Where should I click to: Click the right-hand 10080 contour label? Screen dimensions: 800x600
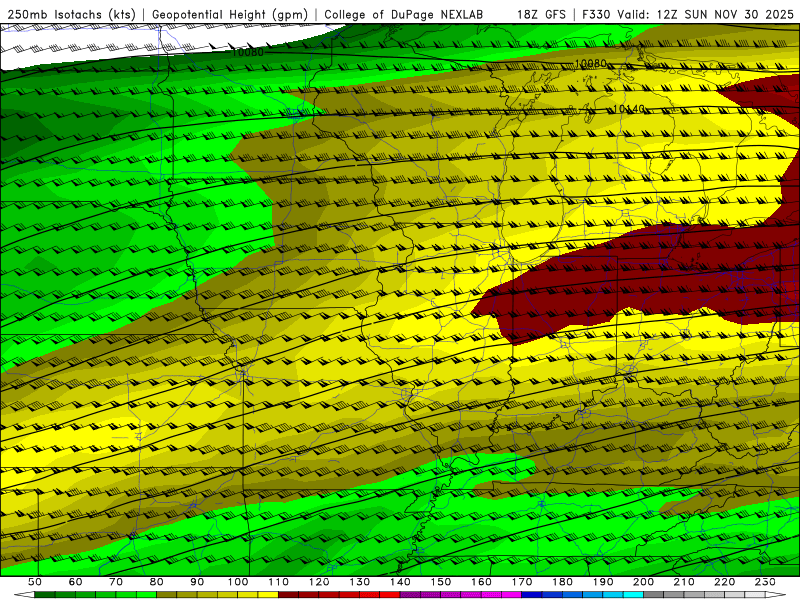coord(590,63)
